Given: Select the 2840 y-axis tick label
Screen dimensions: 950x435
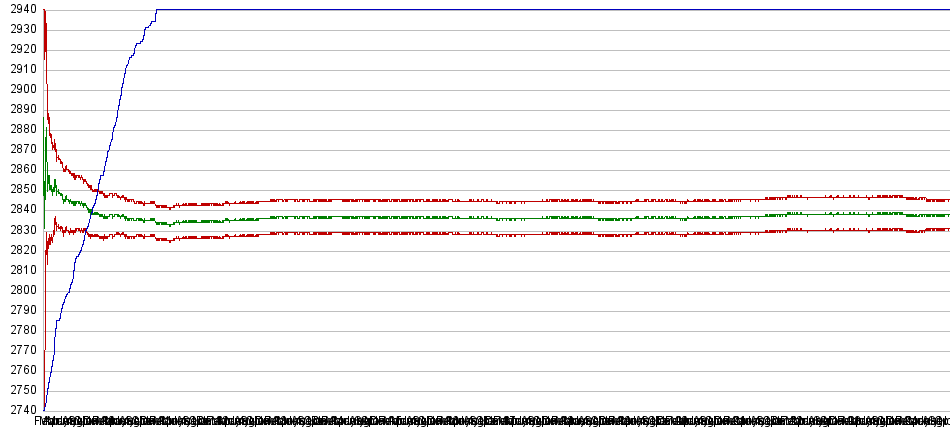Looking at the screenshot, I should point(20,209).
